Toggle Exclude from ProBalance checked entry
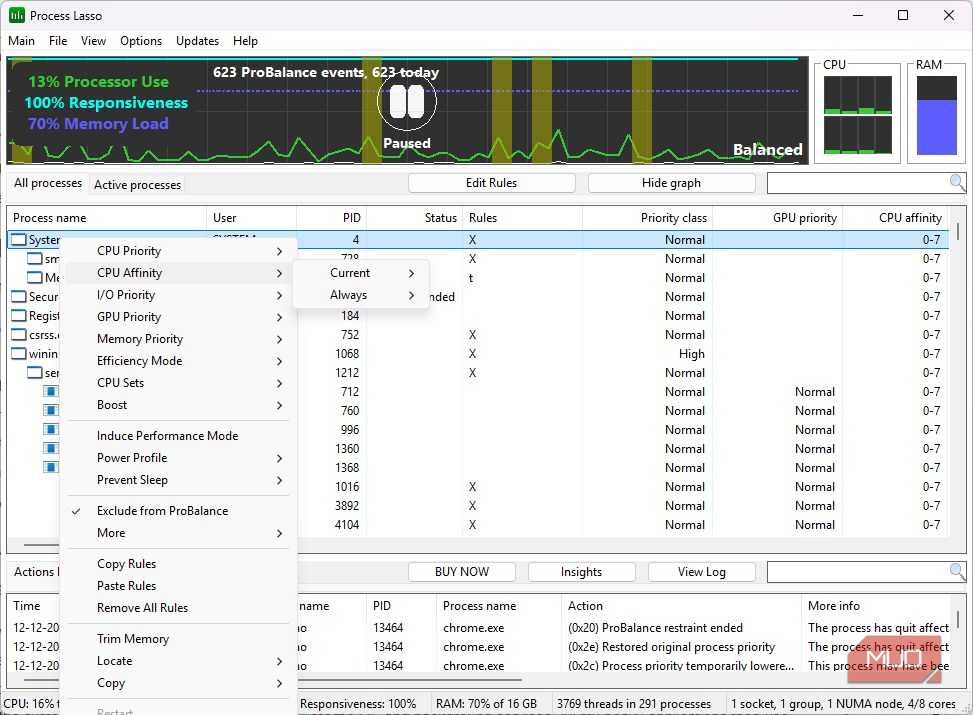The width and height of the screenshot is (973, 715). (x=178, y=511)
